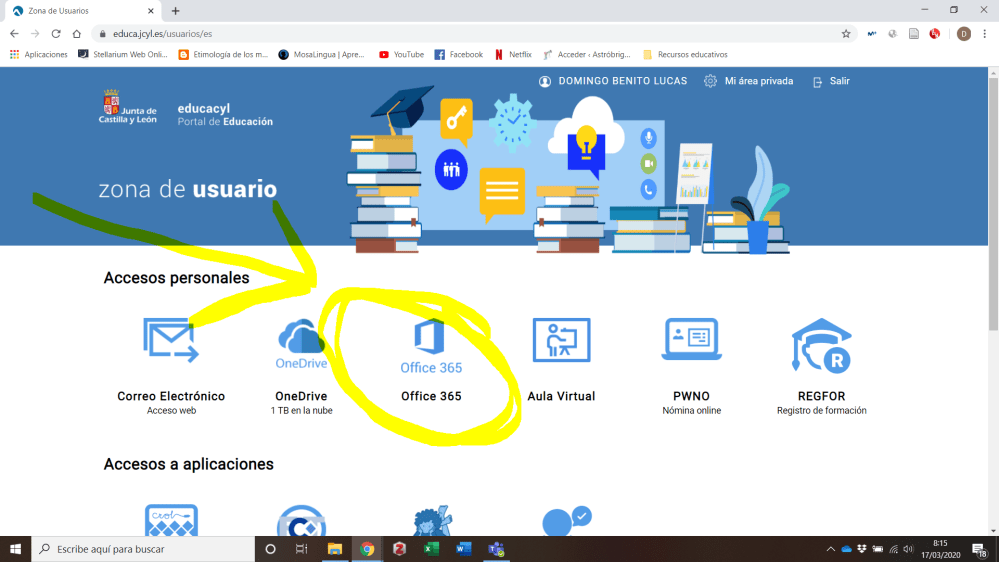Open the REGFOR registration icon

pos(821,345)
